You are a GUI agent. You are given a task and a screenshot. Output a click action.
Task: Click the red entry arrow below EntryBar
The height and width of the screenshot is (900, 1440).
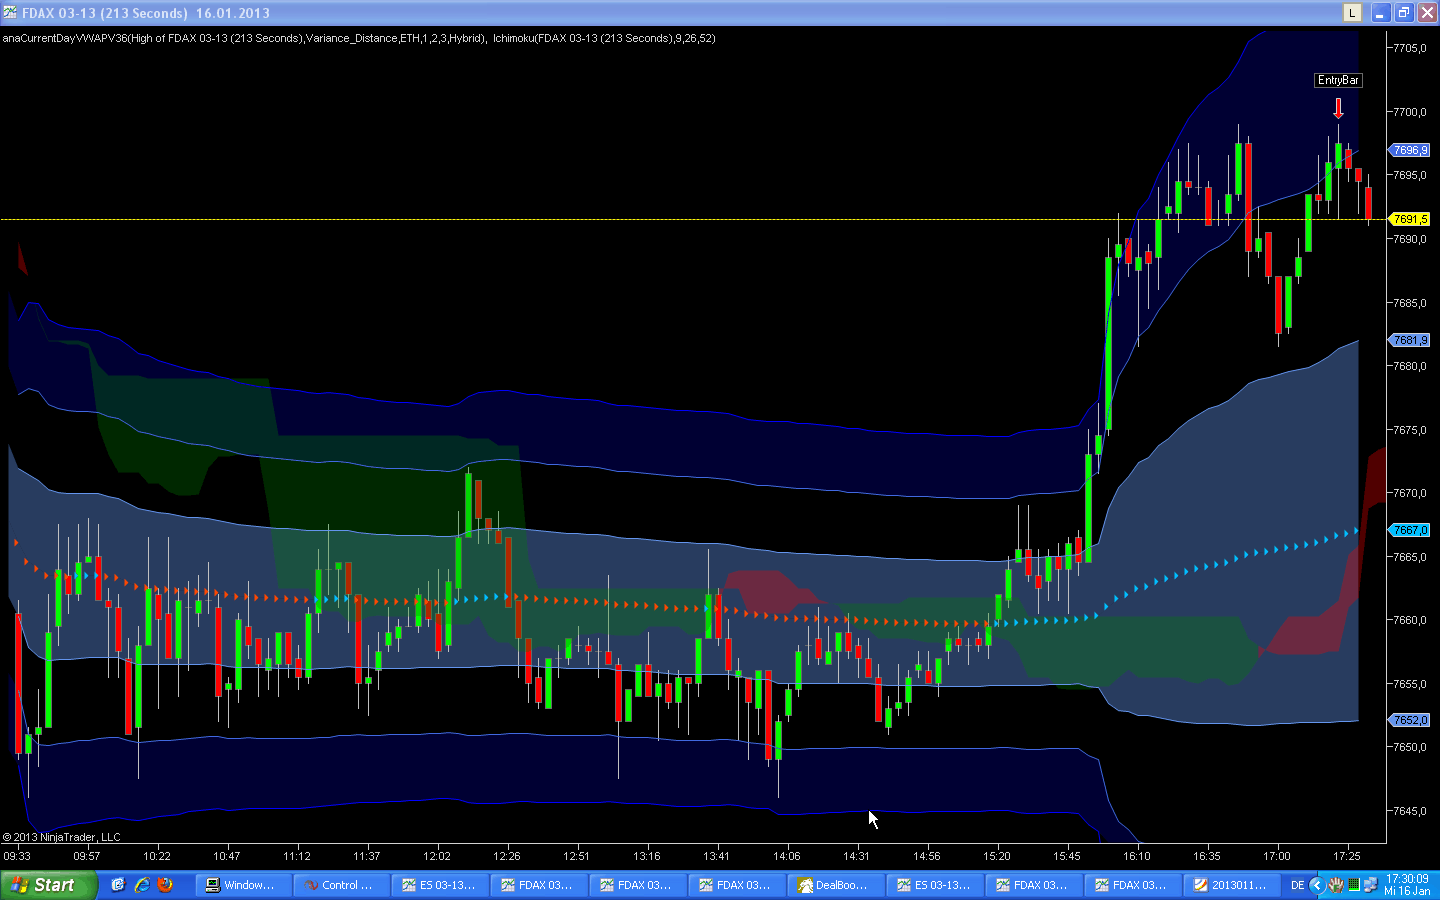coord(1338,108)
